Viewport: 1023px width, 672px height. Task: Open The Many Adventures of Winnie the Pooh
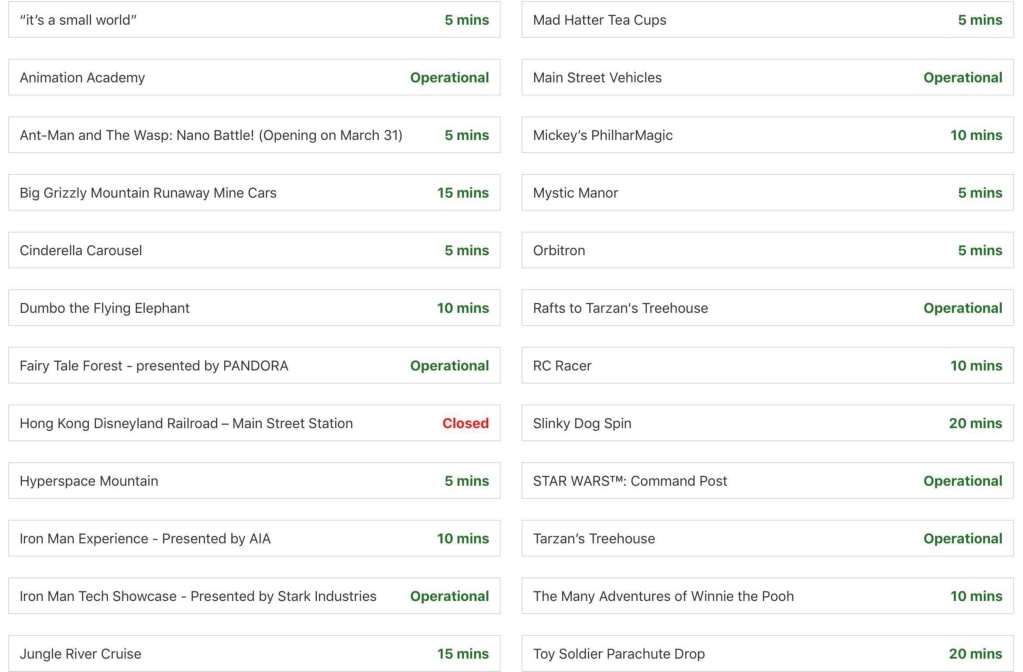tap(767, 596)
